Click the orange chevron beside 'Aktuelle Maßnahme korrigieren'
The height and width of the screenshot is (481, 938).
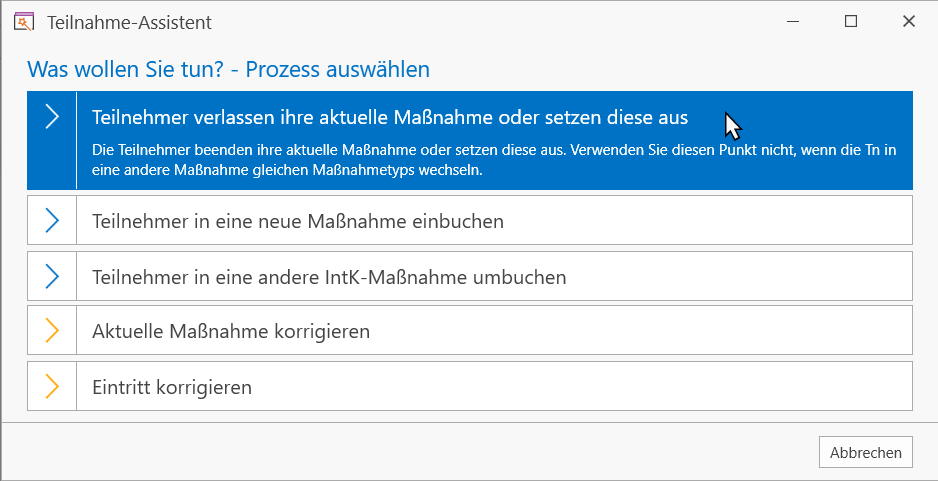pos(52,330)
